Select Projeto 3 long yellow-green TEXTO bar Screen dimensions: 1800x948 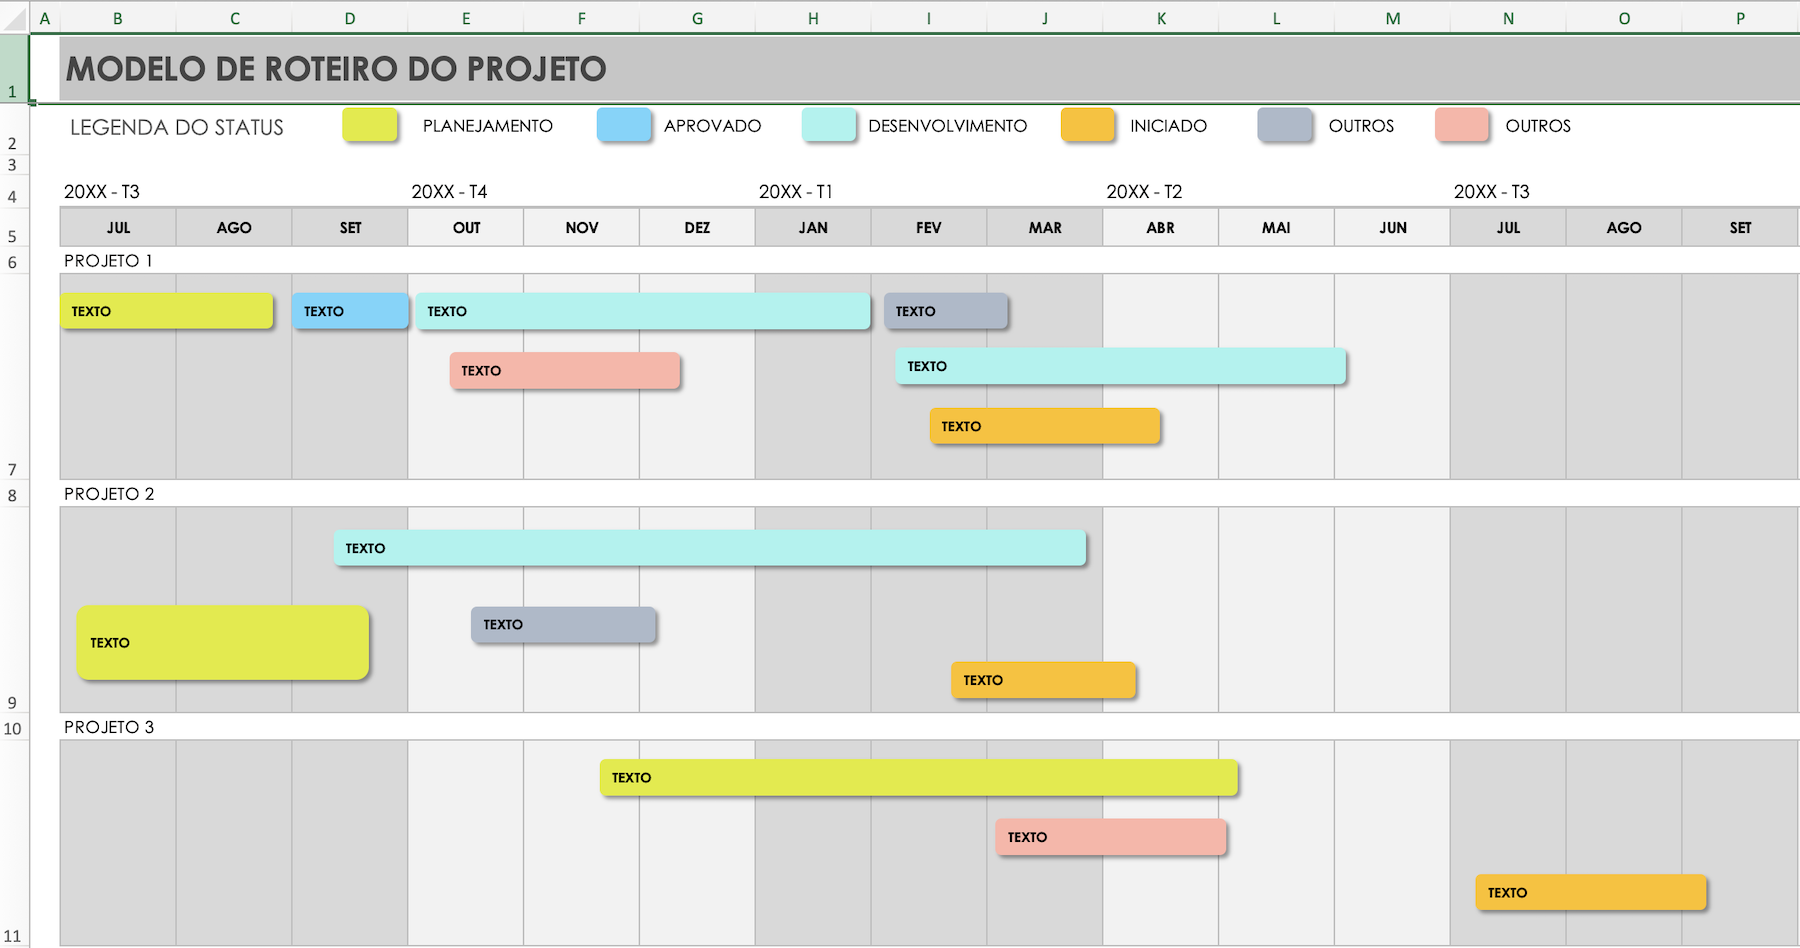pyautogui.click(x=919, y=778)
